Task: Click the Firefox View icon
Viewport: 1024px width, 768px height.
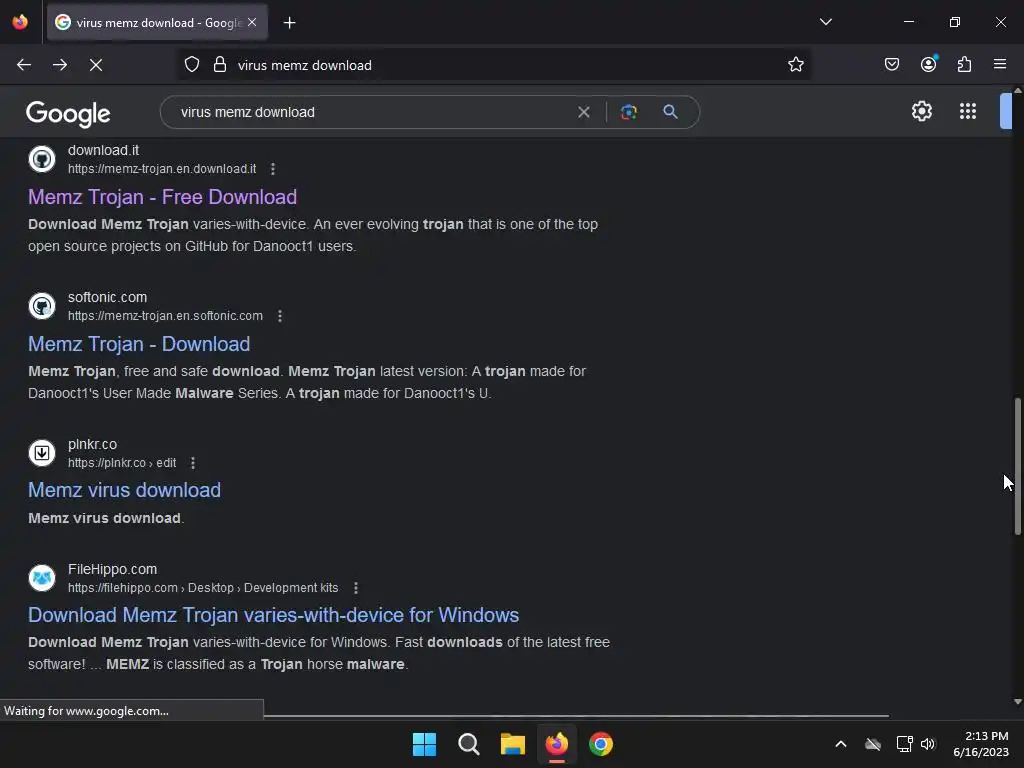Action: pos(20,22)
